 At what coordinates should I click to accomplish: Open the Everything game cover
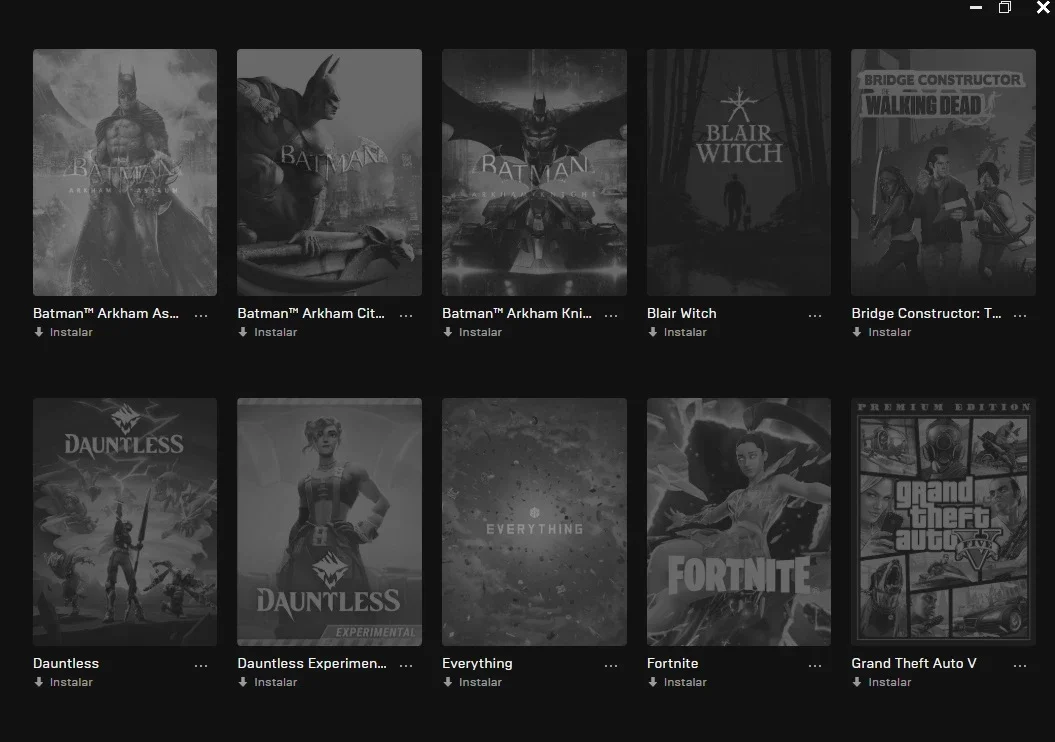(x=534, y=522)
